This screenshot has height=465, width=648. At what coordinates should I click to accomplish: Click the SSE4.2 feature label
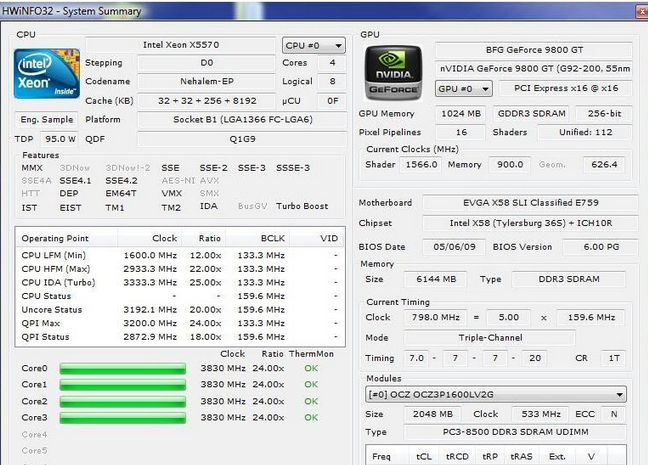click(x=121, y=181)
